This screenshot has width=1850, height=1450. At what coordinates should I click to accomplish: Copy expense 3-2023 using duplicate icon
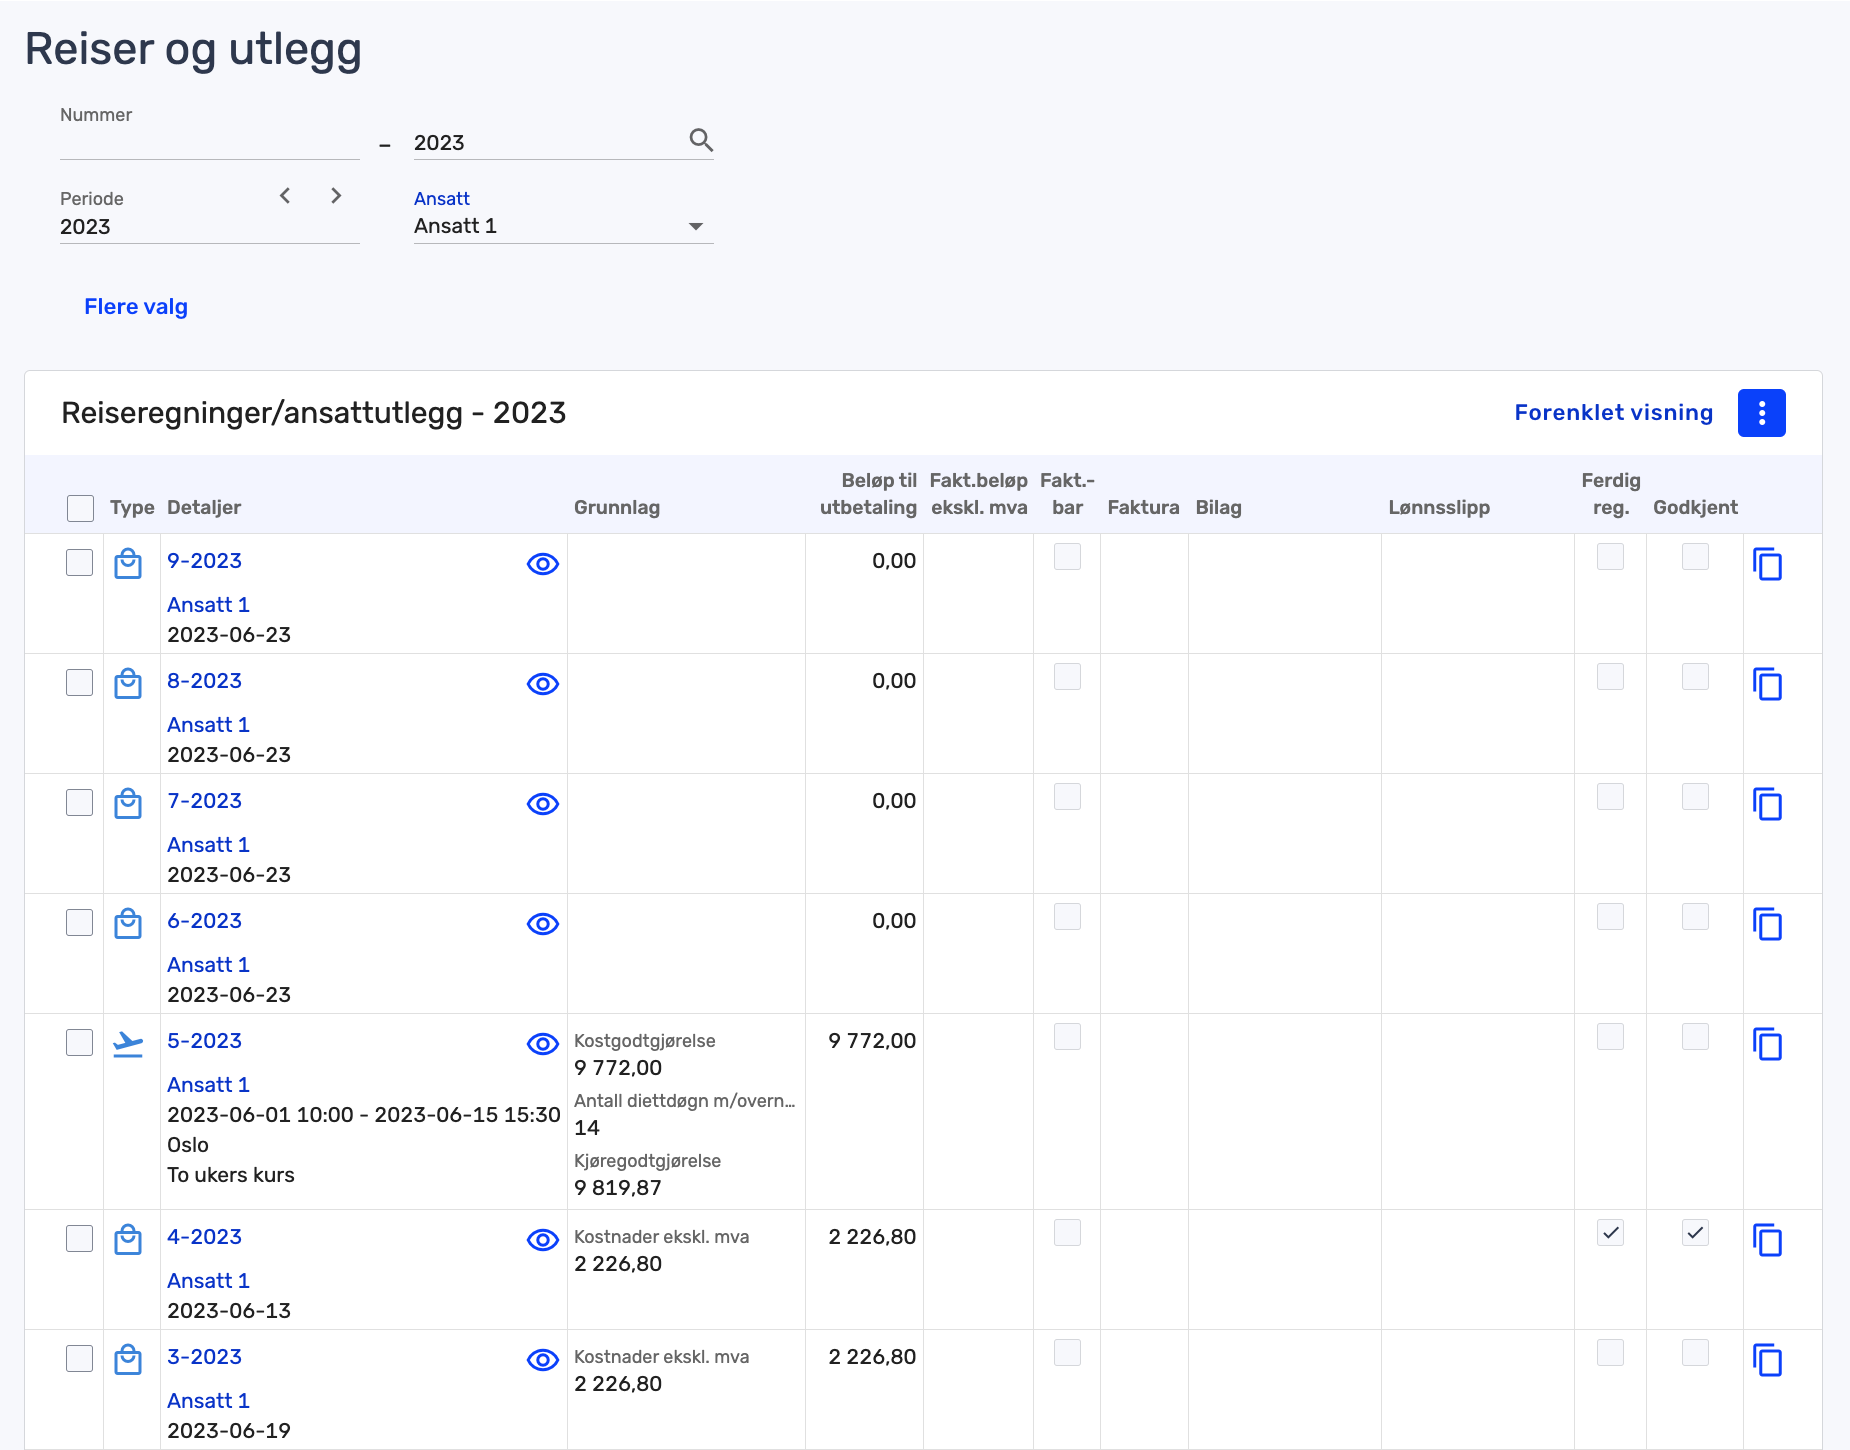pyautogui.click(x=1767, y=1360)
